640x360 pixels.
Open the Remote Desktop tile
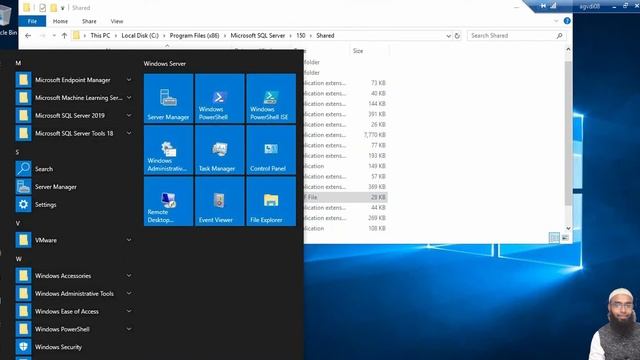[x=168, y=201]
